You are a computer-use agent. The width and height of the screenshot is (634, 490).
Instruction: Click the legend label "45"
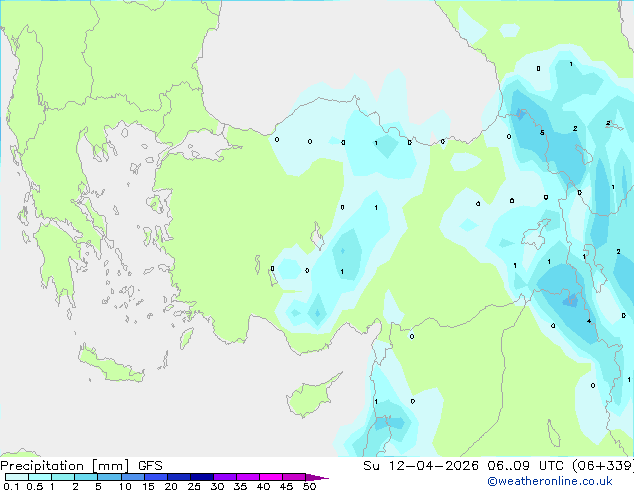286,486
